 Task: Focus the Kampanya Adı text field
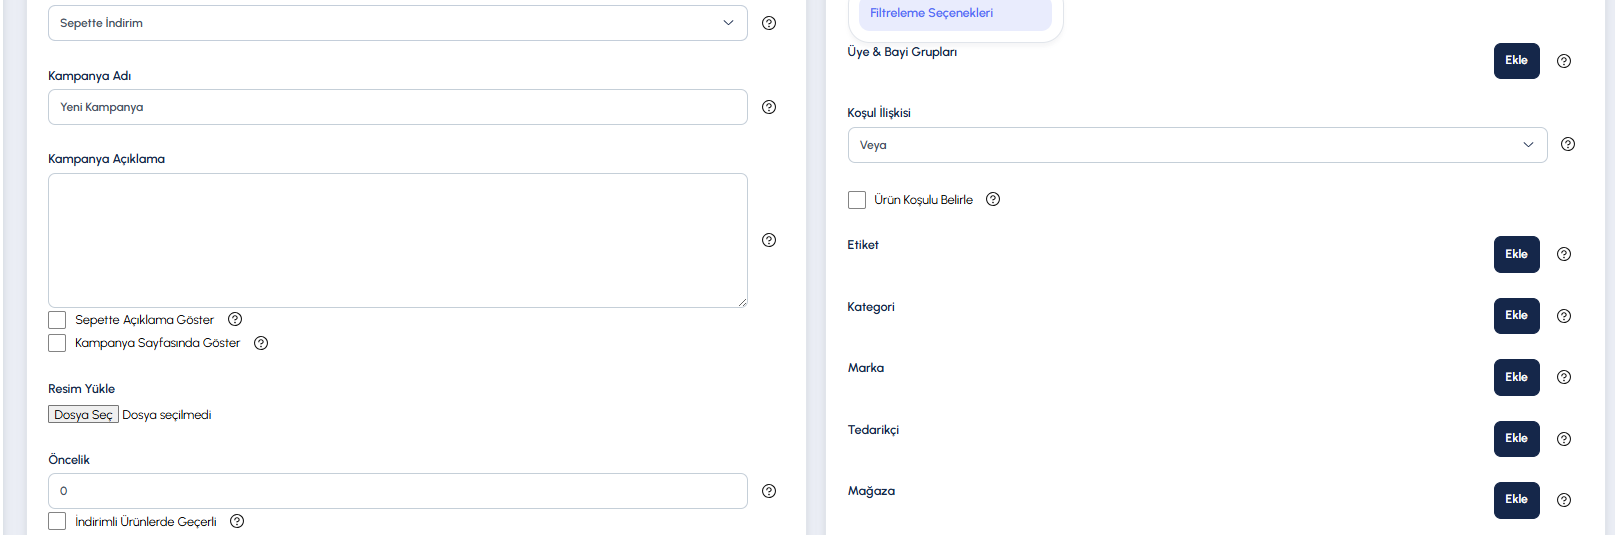coord(398,107)
